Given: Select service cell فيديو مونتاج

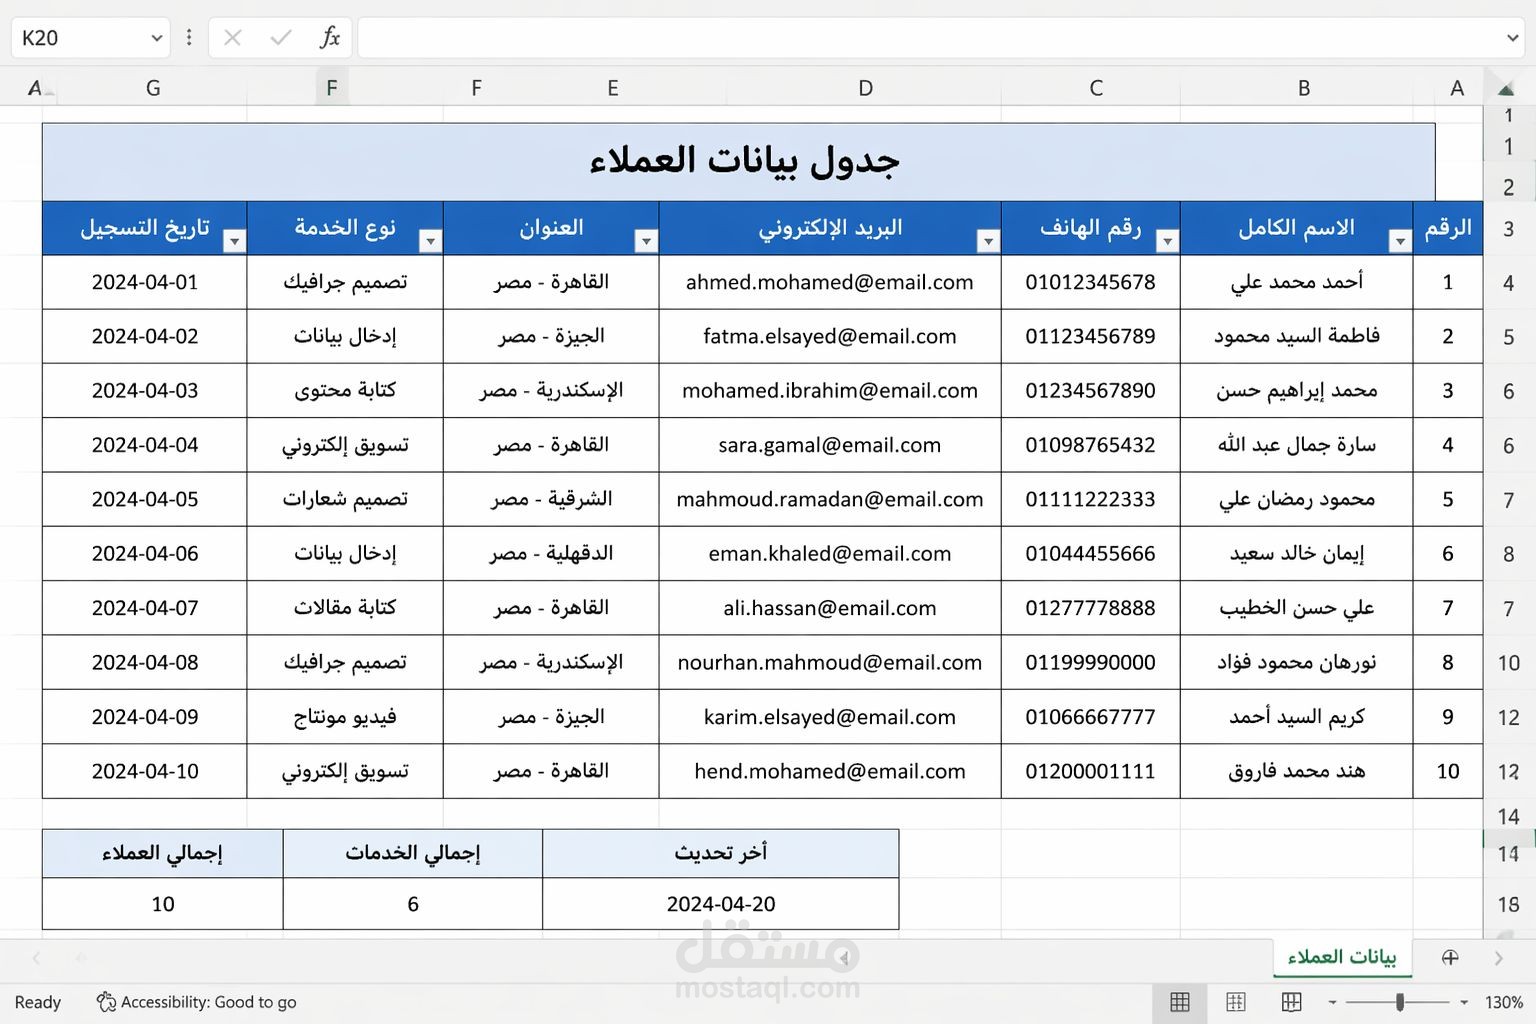Looking at the screenshot, I should (x=345, y=717).
